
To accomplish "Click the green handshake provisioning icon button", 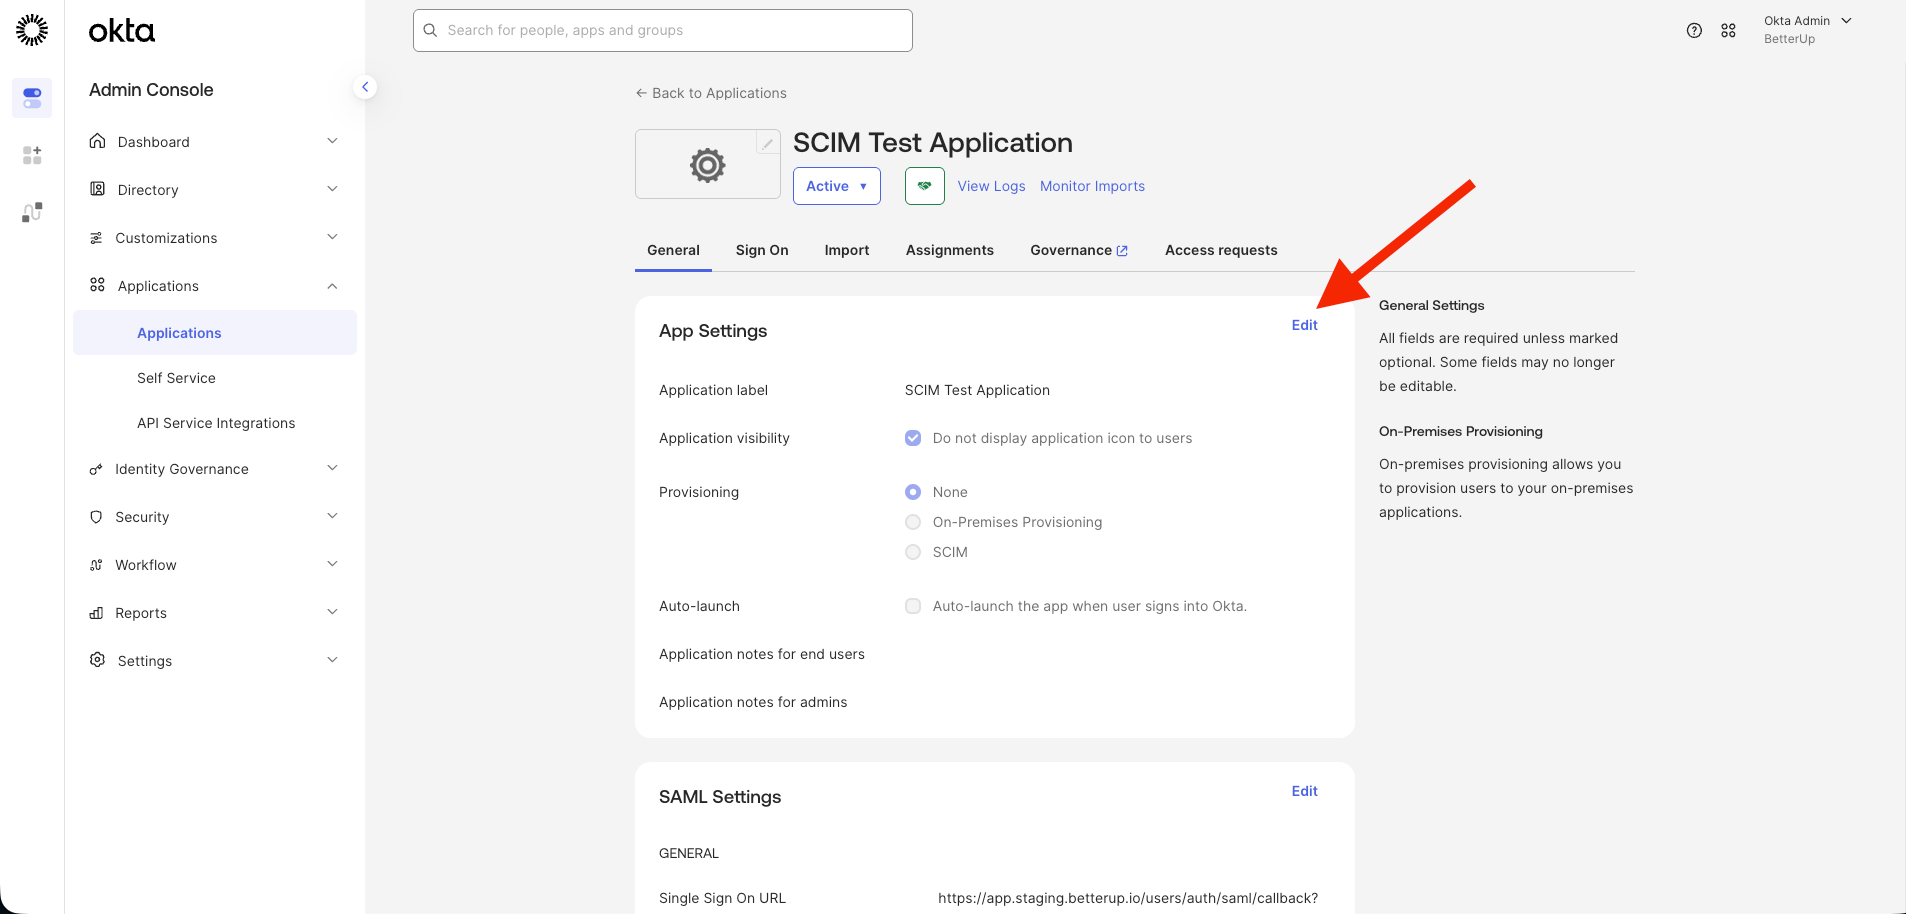I will [925, 186].
